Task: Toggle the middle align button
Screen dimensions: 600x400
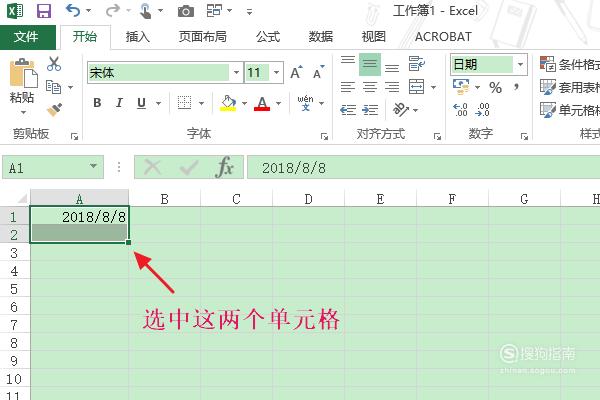Action: coord(370,64)
